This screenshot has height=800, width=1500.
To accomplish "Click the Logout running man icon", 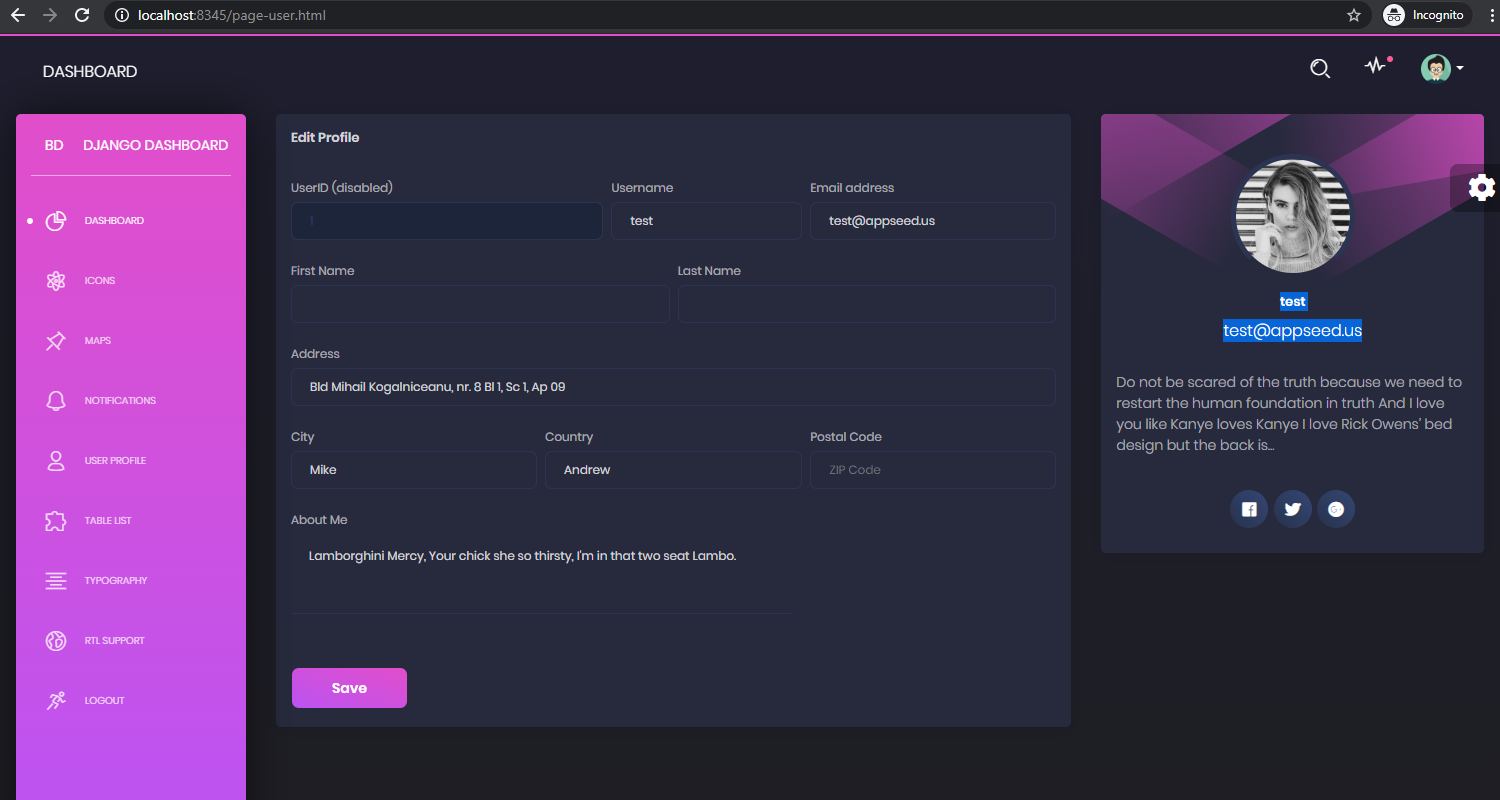I will point(56,701).
